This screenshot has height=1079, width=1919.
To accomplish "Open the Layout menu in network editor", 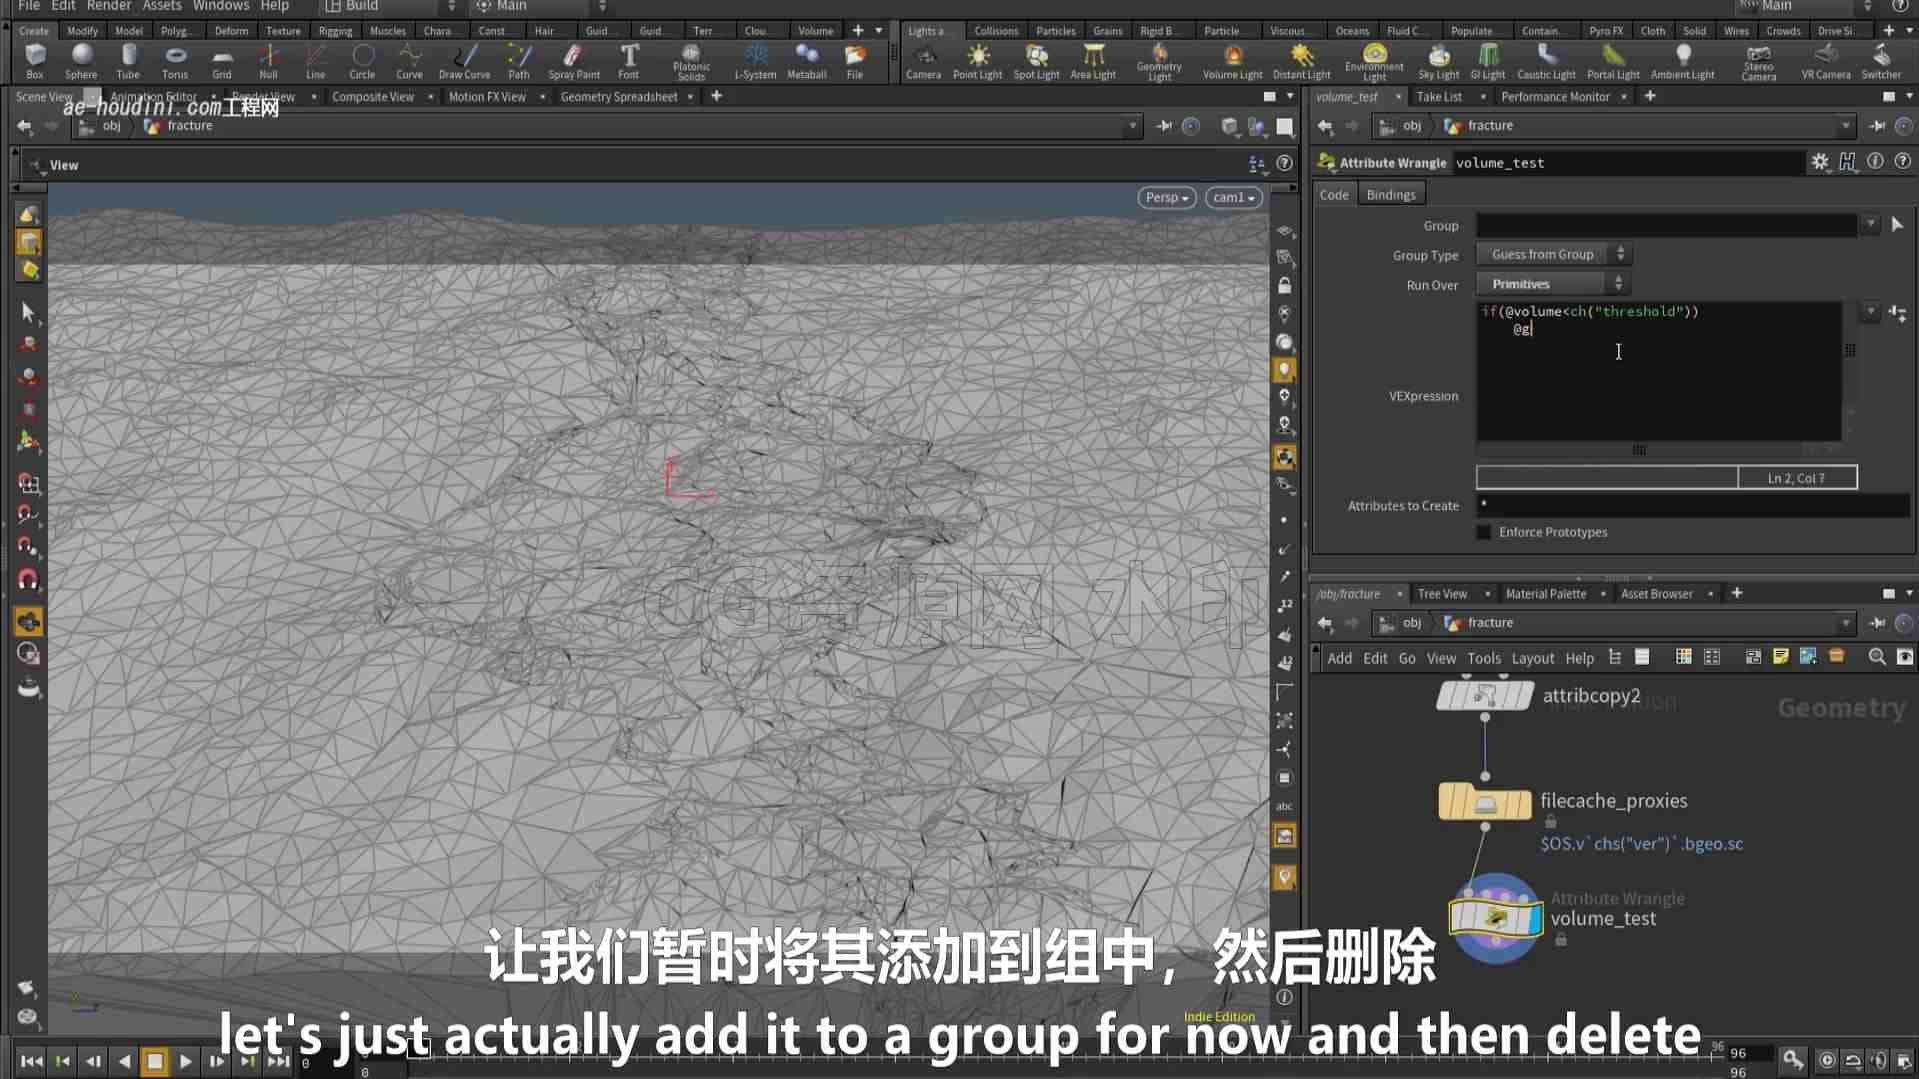I will coord(1532,658).
